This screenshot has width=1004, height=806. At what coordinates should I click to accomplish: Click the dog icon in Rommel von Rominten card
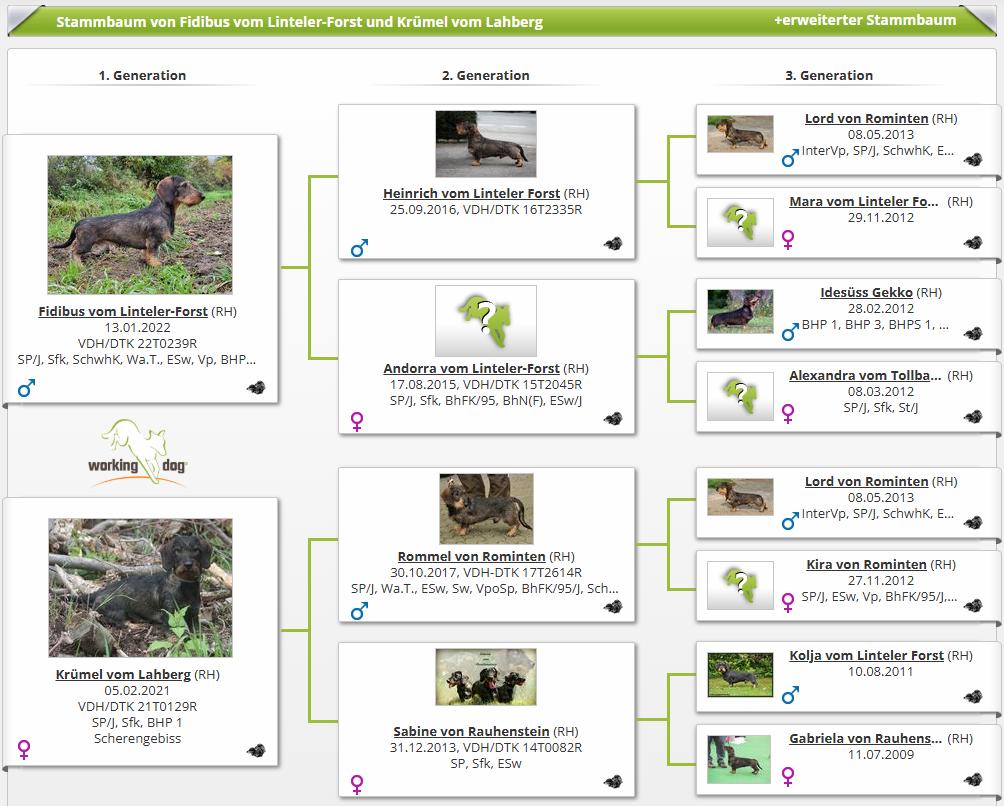click(613, 606)
